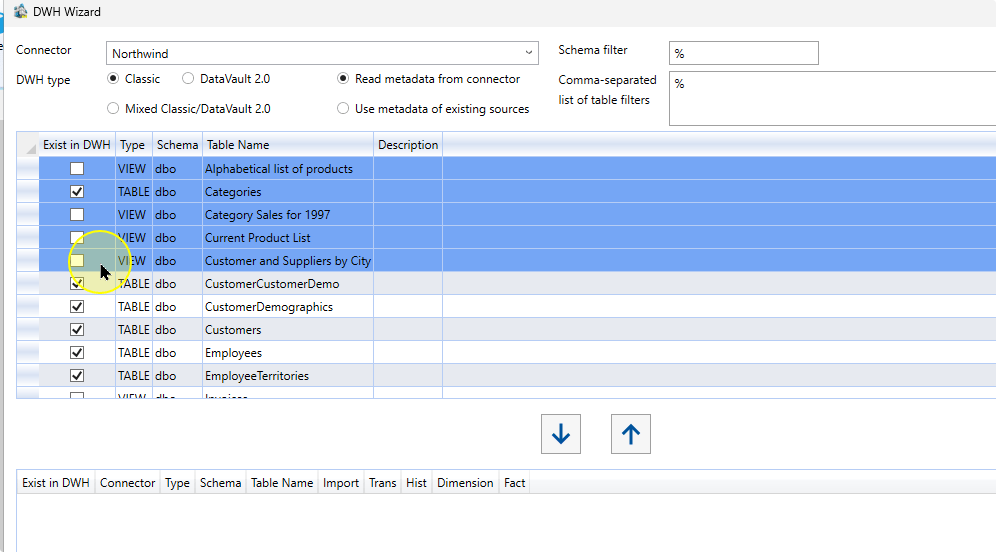Select the 'Categories' table name cell
The height and width of the screenshot is (552, 996).
pos(288,191)
